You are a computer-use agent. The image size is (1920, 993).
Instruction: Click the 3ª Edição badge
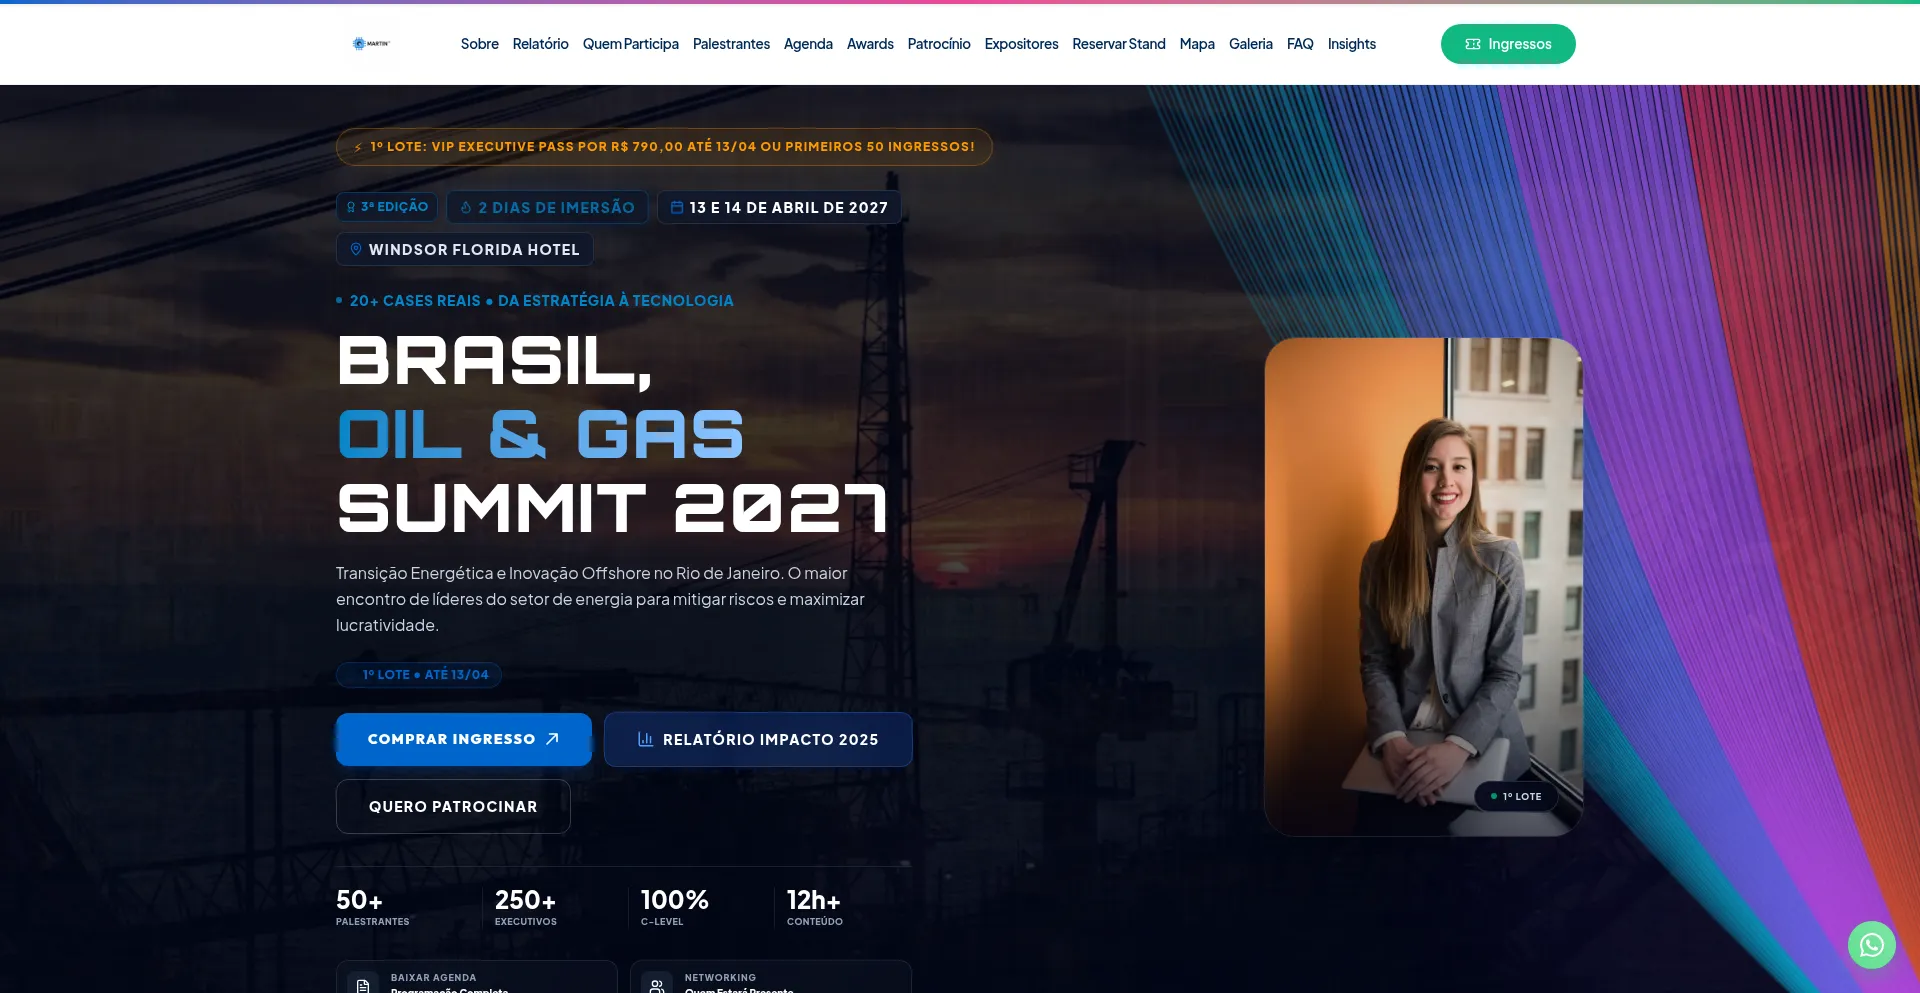[x=387, y=207]
